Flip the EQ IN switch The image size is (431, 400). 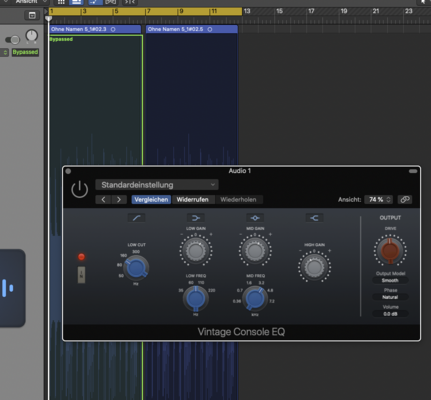coord(81,275)
